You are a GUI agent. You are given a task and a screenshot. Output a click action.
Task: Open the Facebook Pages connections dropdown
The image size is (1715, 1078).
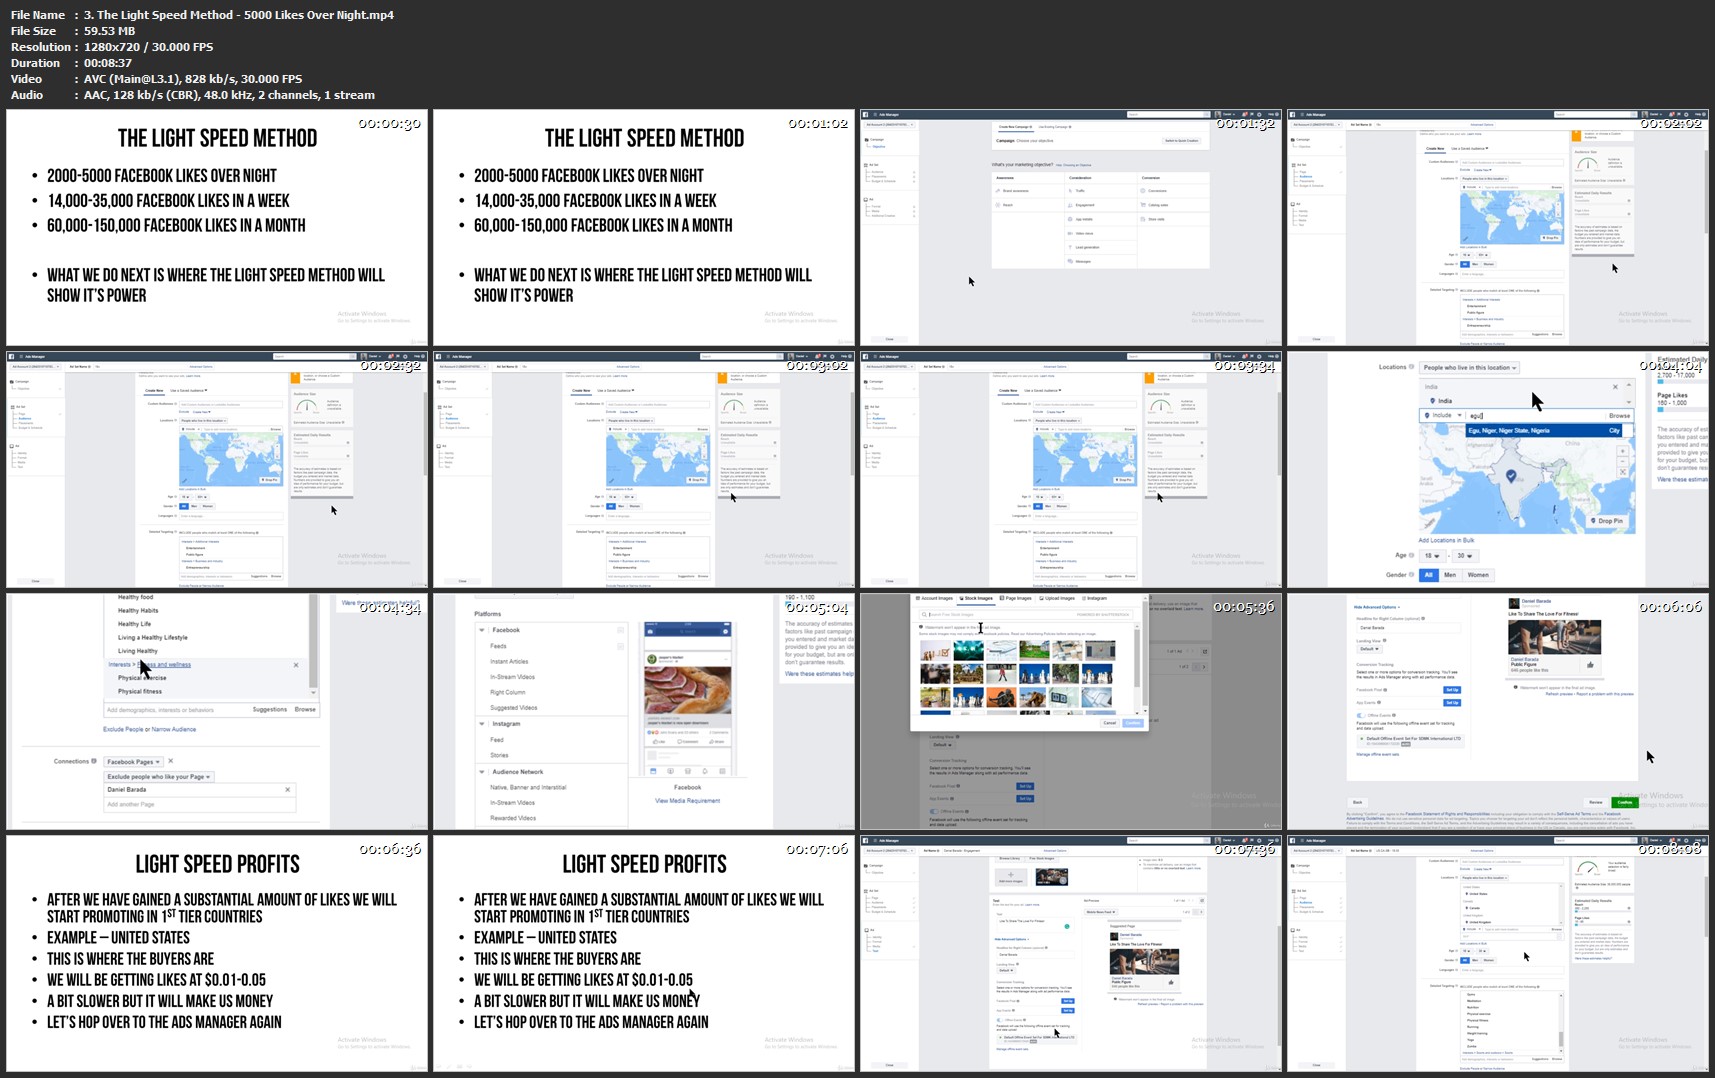[x=133, y=762]
